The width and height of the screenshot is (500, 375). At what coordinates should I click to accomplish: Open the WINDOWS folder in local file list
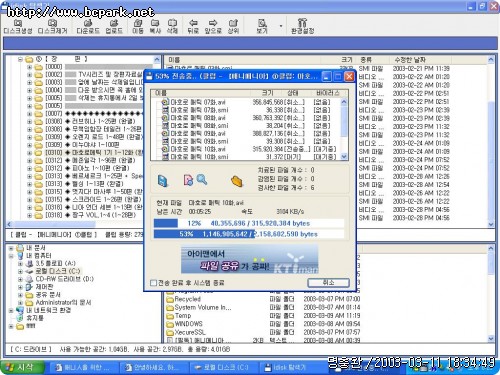pyautogui.click(x=184, y=324)
